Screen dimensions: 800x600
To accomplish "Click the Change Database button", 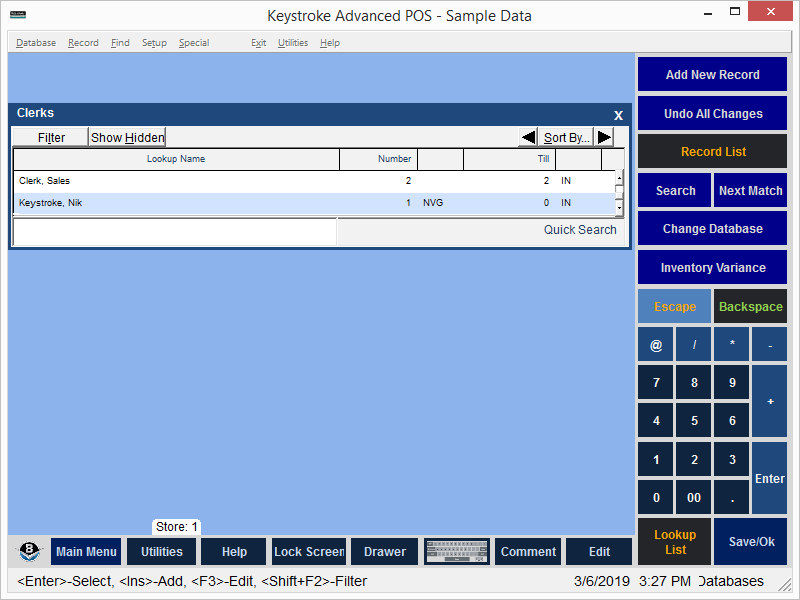I will point(712,229).
